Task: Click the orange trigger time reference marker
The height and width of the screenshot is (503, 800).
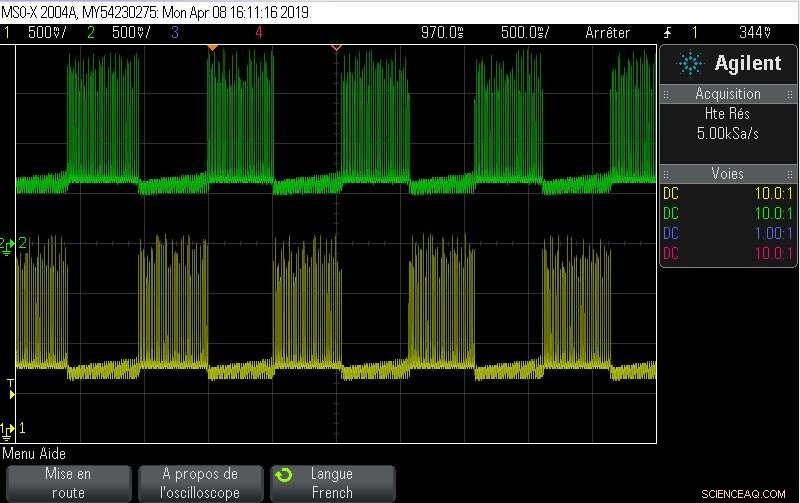Action: (211, 48)
